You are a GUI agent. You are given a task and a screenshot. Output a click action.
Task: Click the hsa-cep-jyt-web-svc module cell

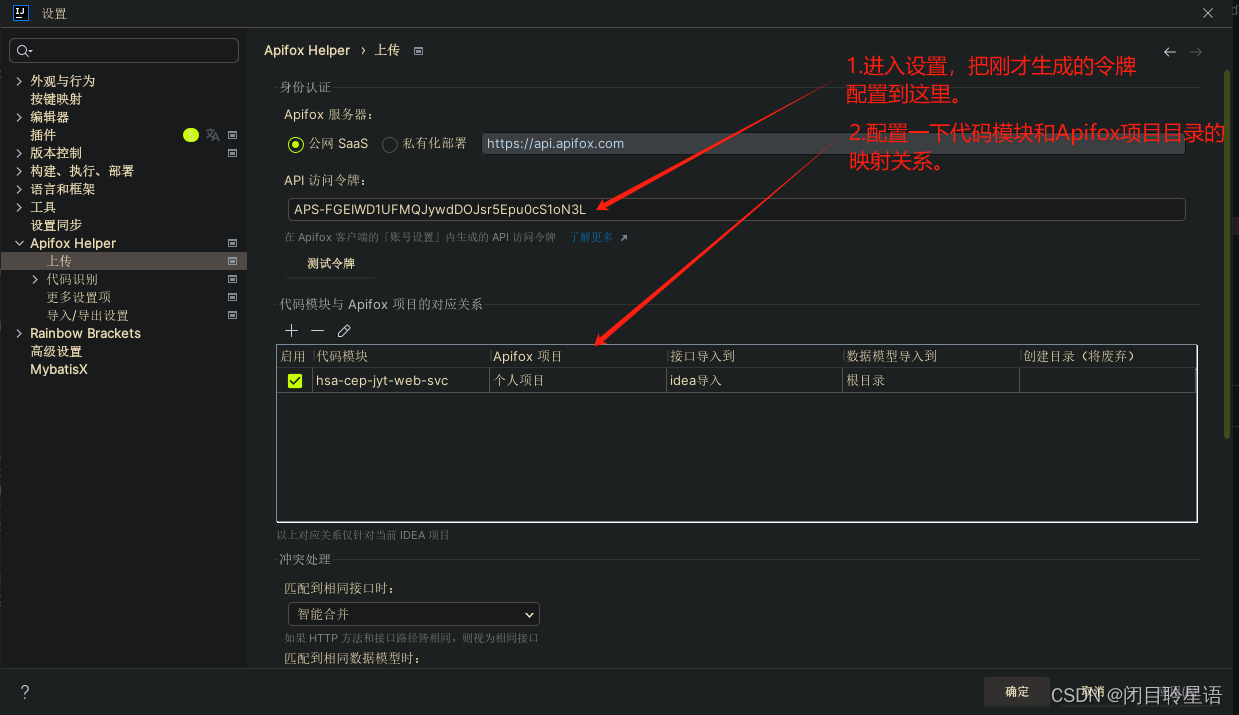pyautogui.click(x=401, y=381)
